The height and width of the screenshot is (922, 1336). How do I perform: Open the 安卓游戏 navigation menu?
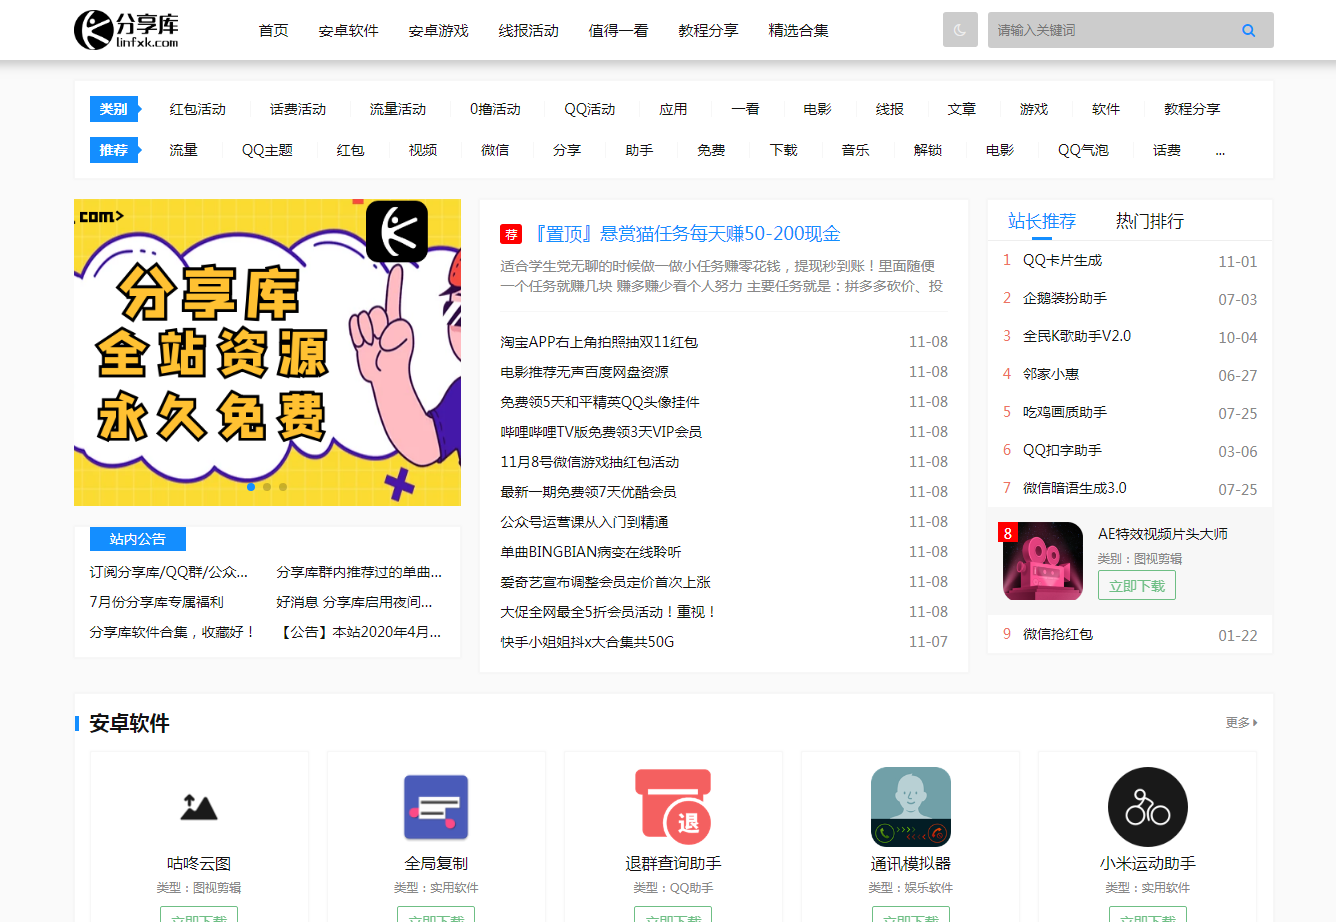pos(438,31)
